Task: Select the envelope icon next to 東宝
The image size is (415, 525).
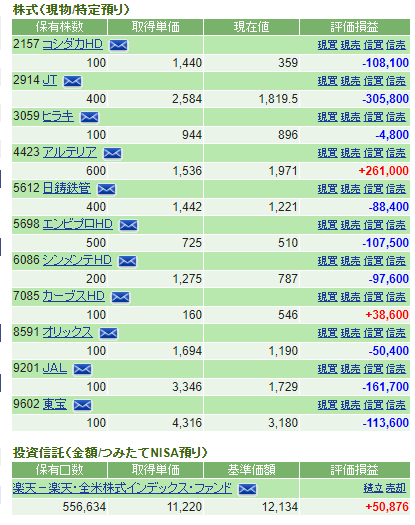Action: [82, 405]
